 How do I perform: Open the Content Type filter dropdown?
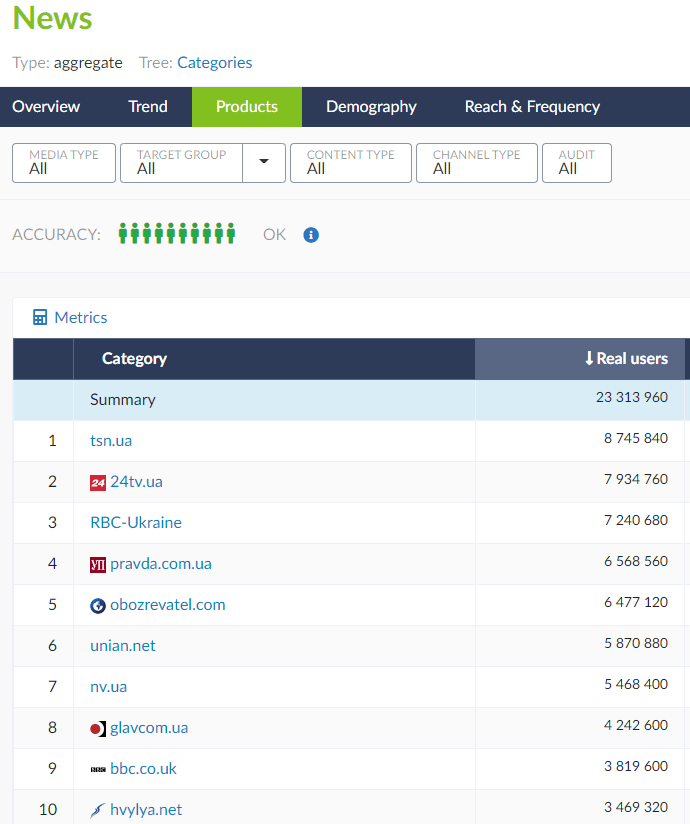350,163
